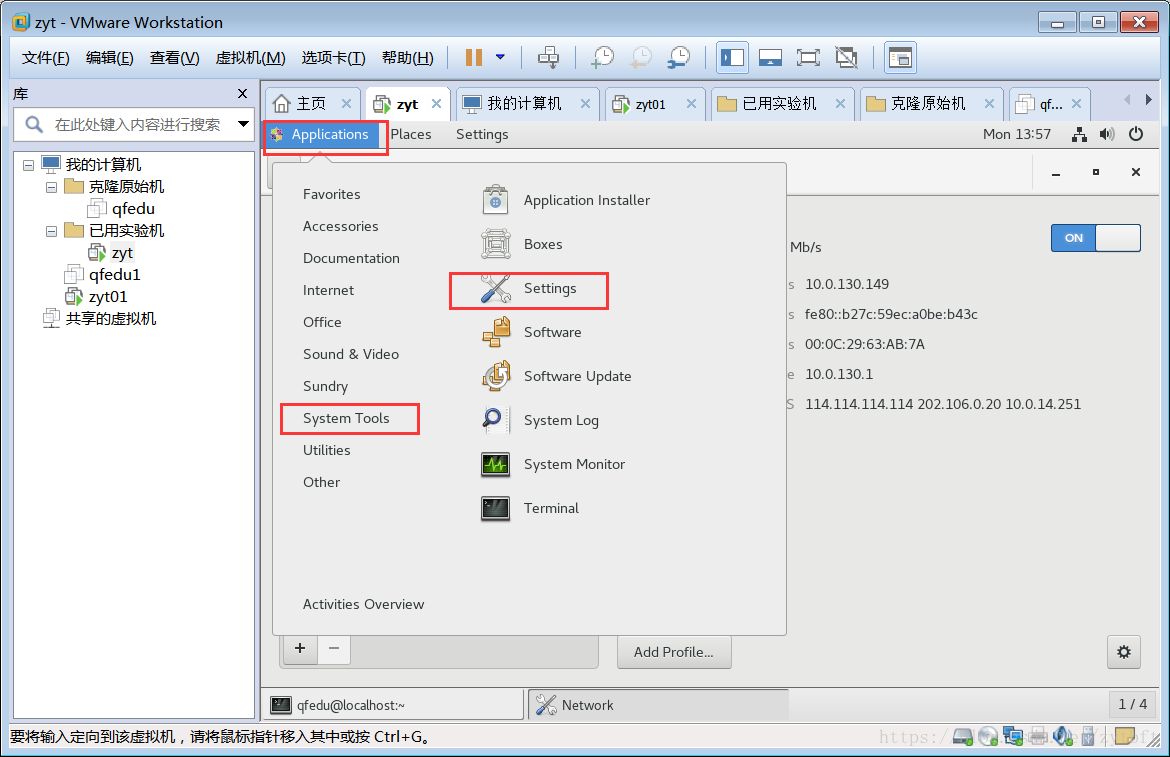Enter full screen mode icon
This screenshot has height=757, width=1170.
tap(808, 57)
